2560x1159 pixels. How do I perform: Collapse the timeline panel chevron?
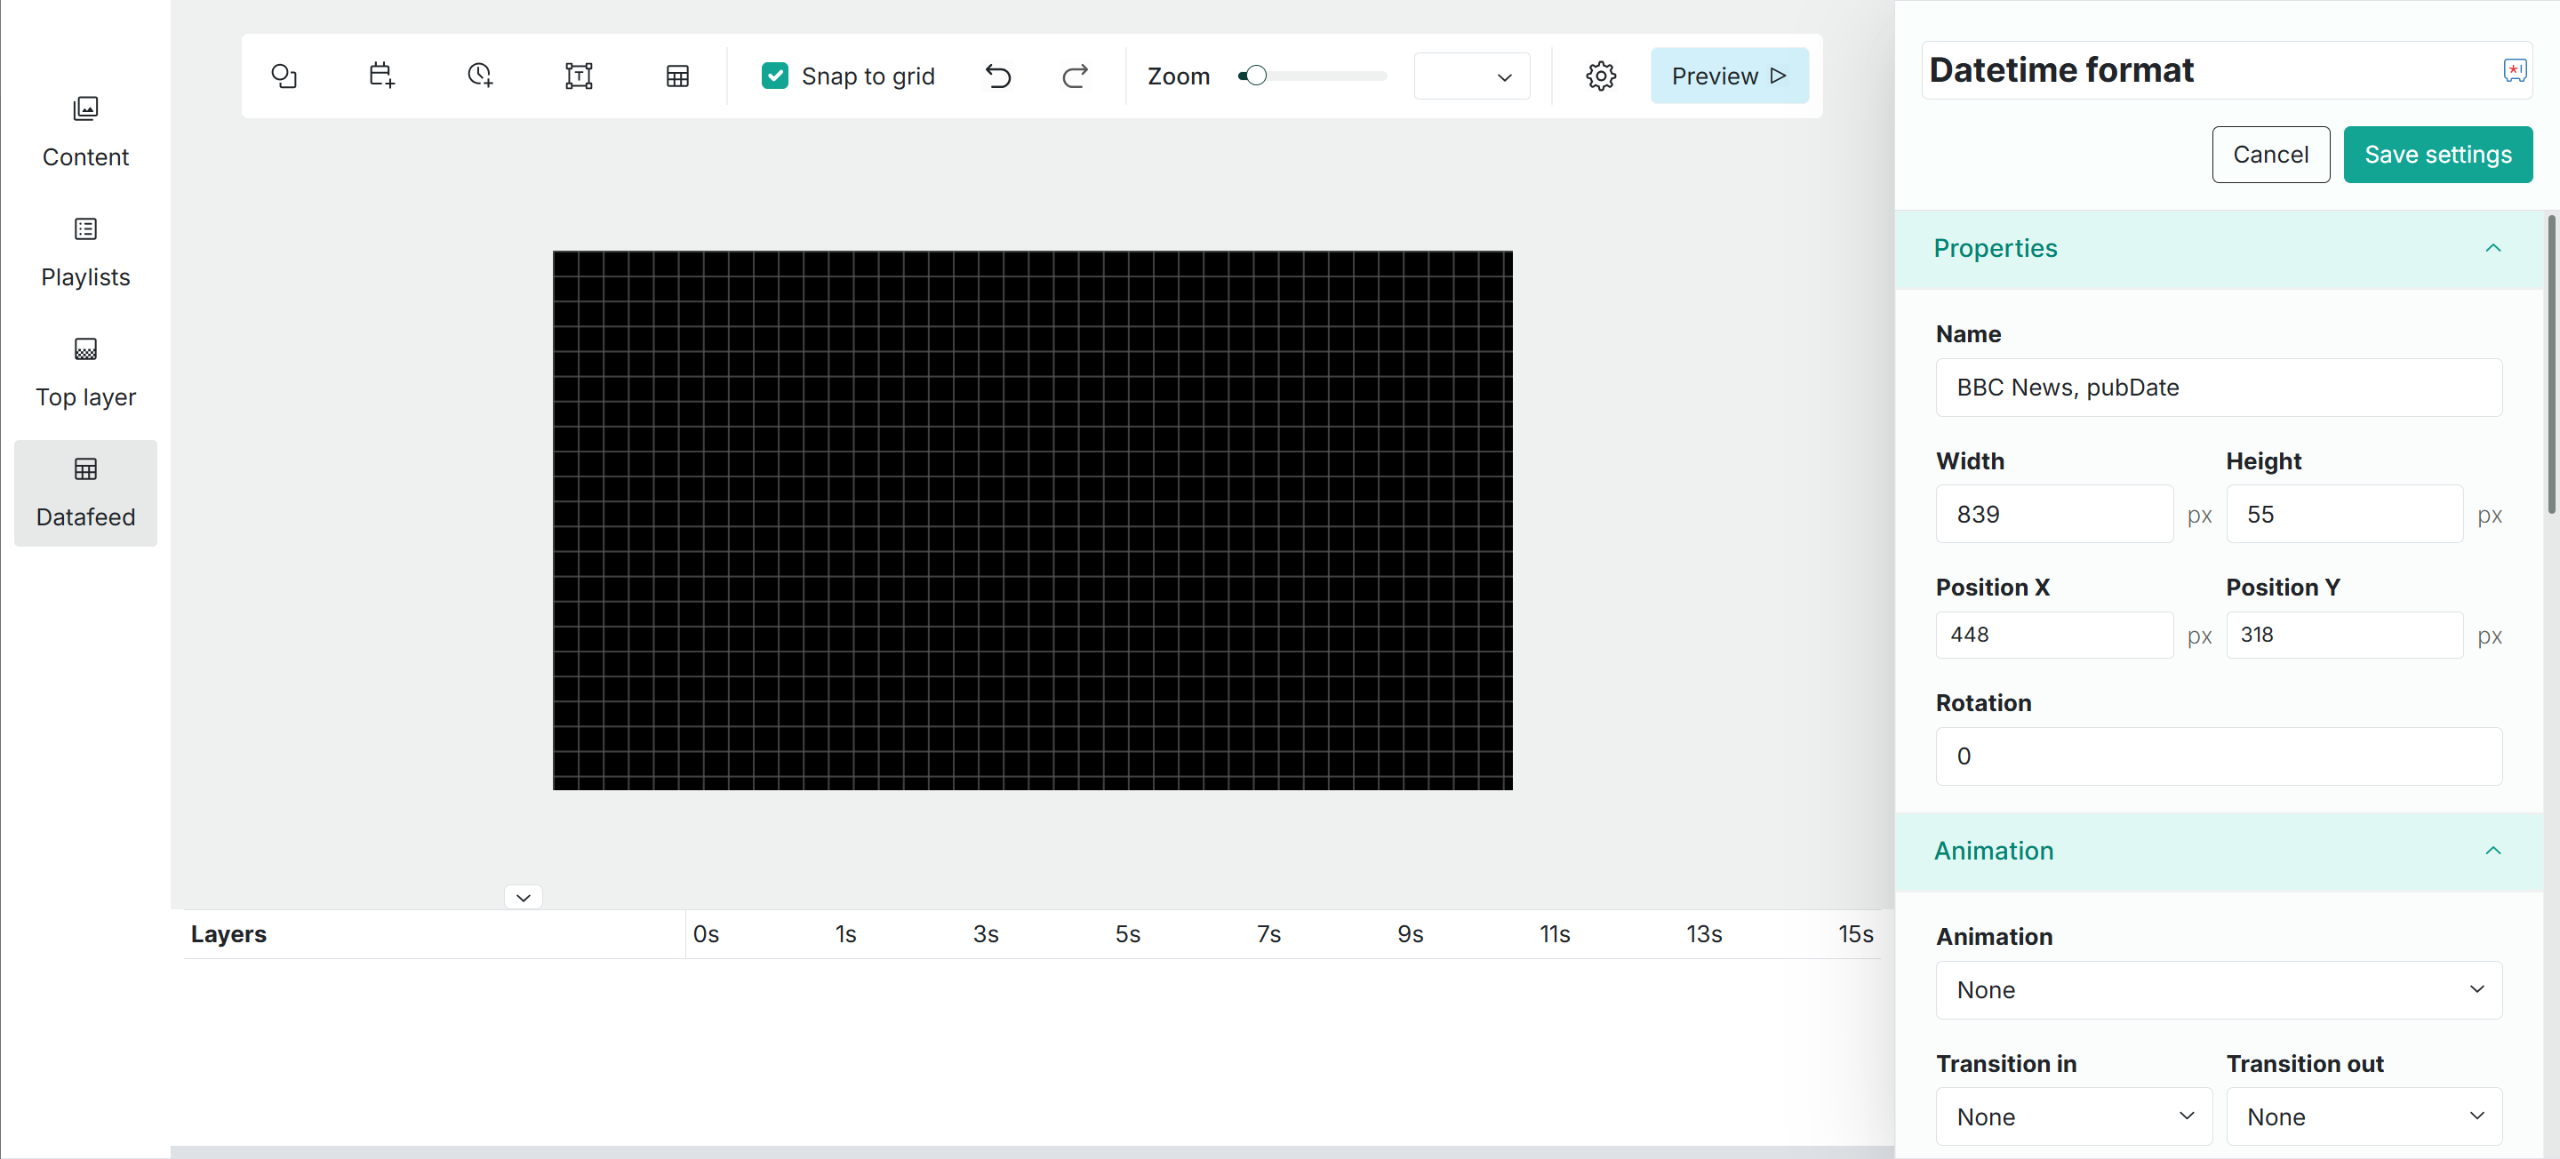coord(523,897)
